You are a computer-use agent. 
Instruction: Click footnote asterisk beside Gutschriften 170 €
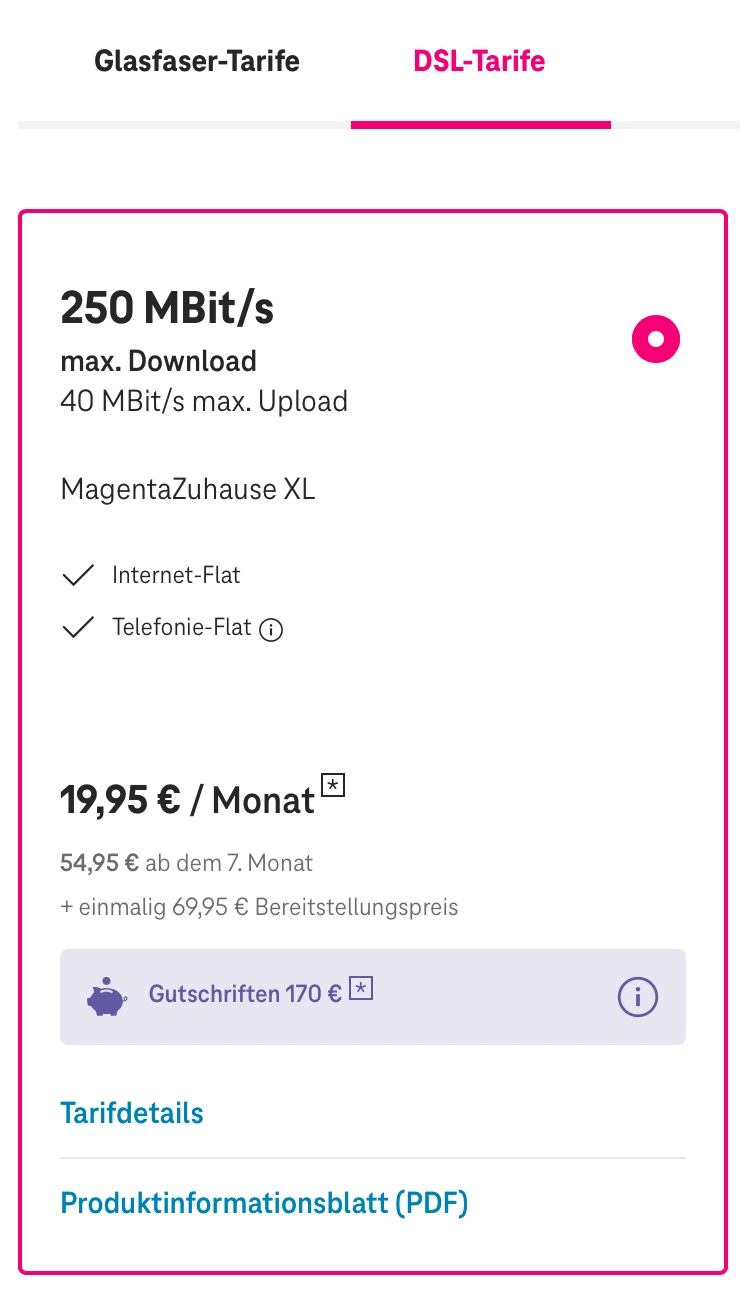[361, 991]
